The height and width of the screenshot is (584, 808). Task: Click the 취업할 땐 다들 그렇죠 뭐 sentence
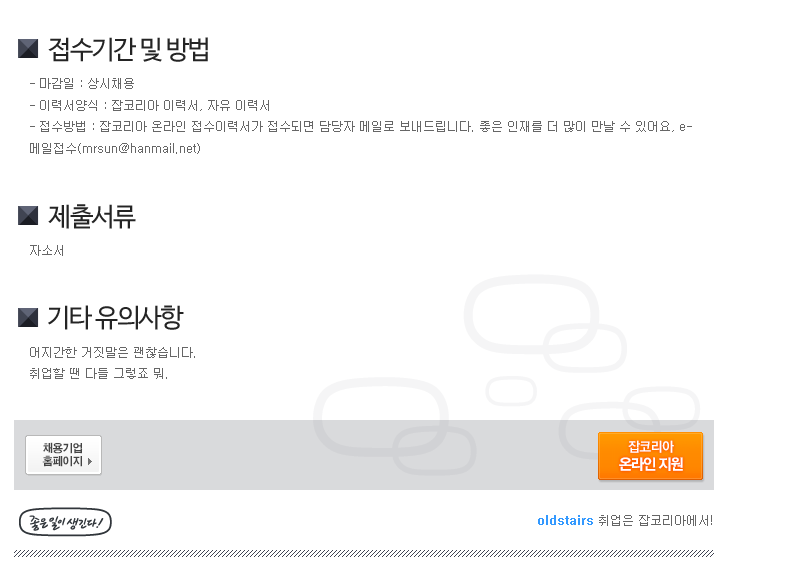(x=98, y=373)
